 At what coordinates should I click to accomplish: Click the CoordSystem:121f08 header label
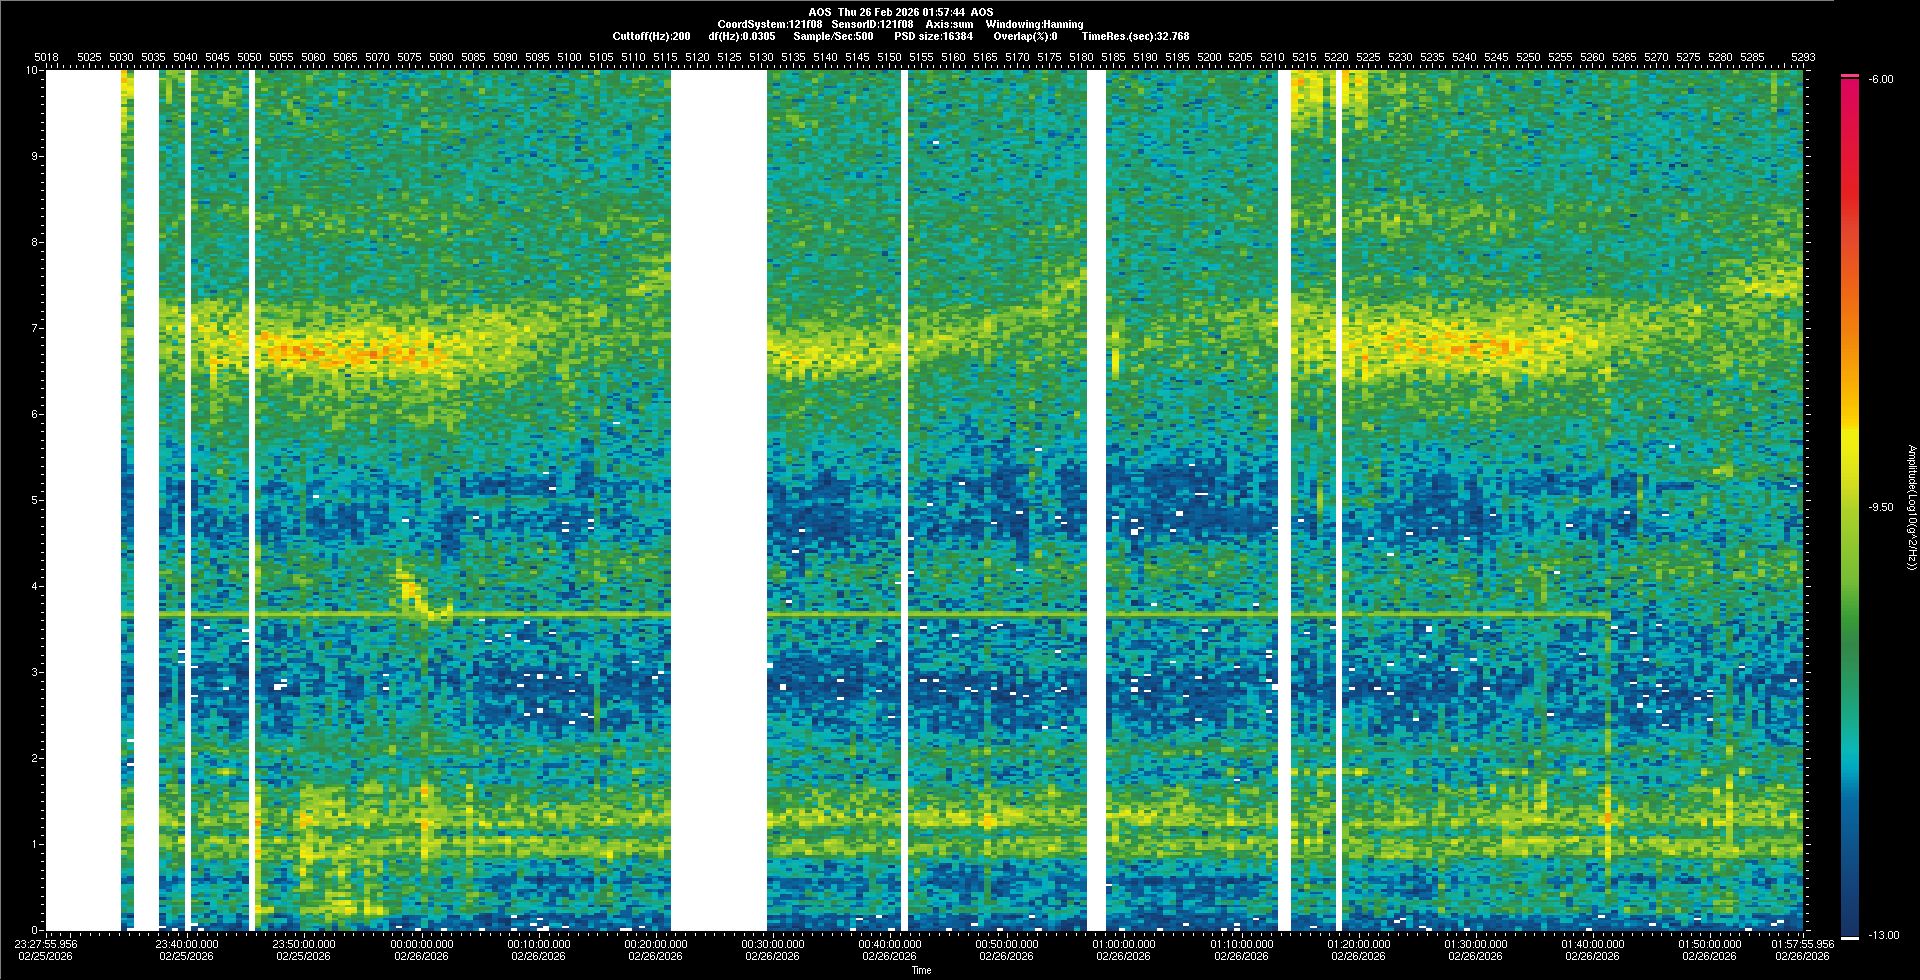click(769, 24)
